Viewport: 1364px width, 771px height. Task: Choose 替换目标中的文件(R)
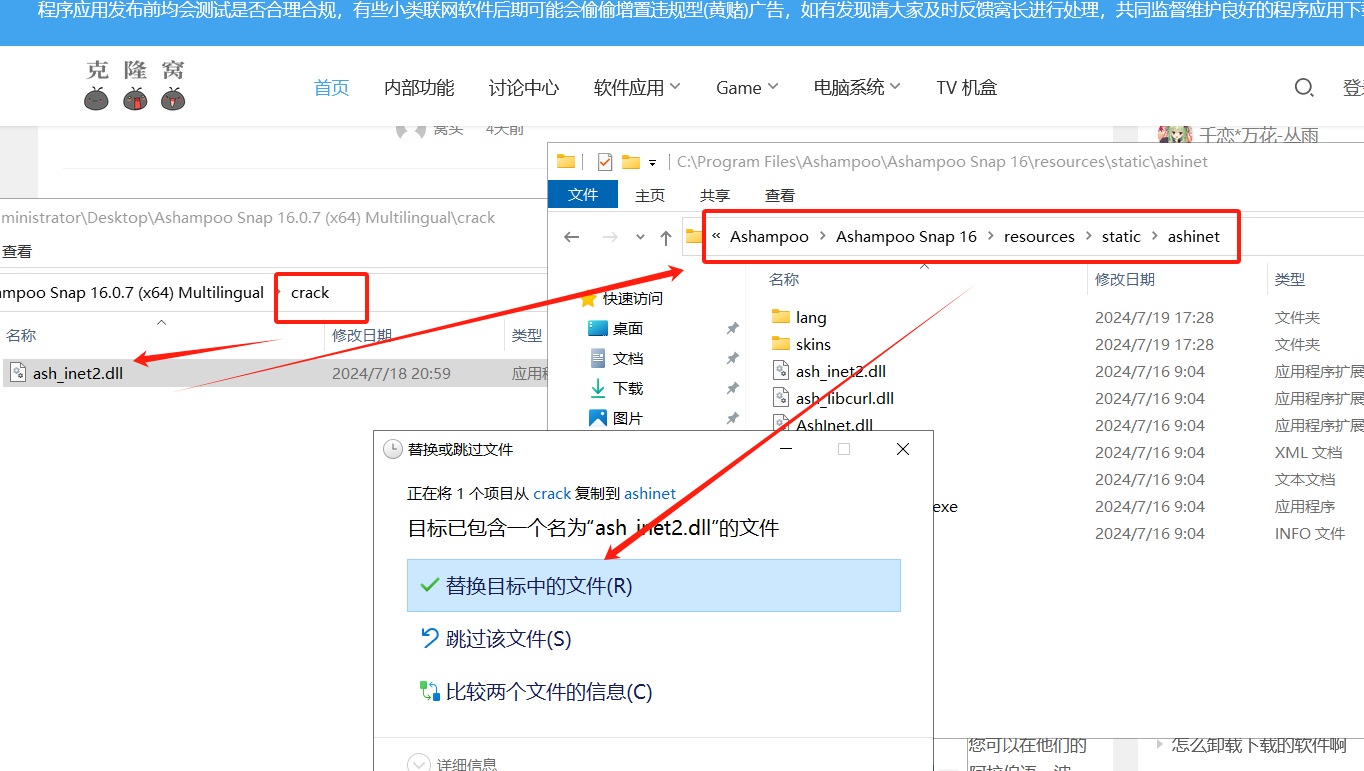point(654,585)
